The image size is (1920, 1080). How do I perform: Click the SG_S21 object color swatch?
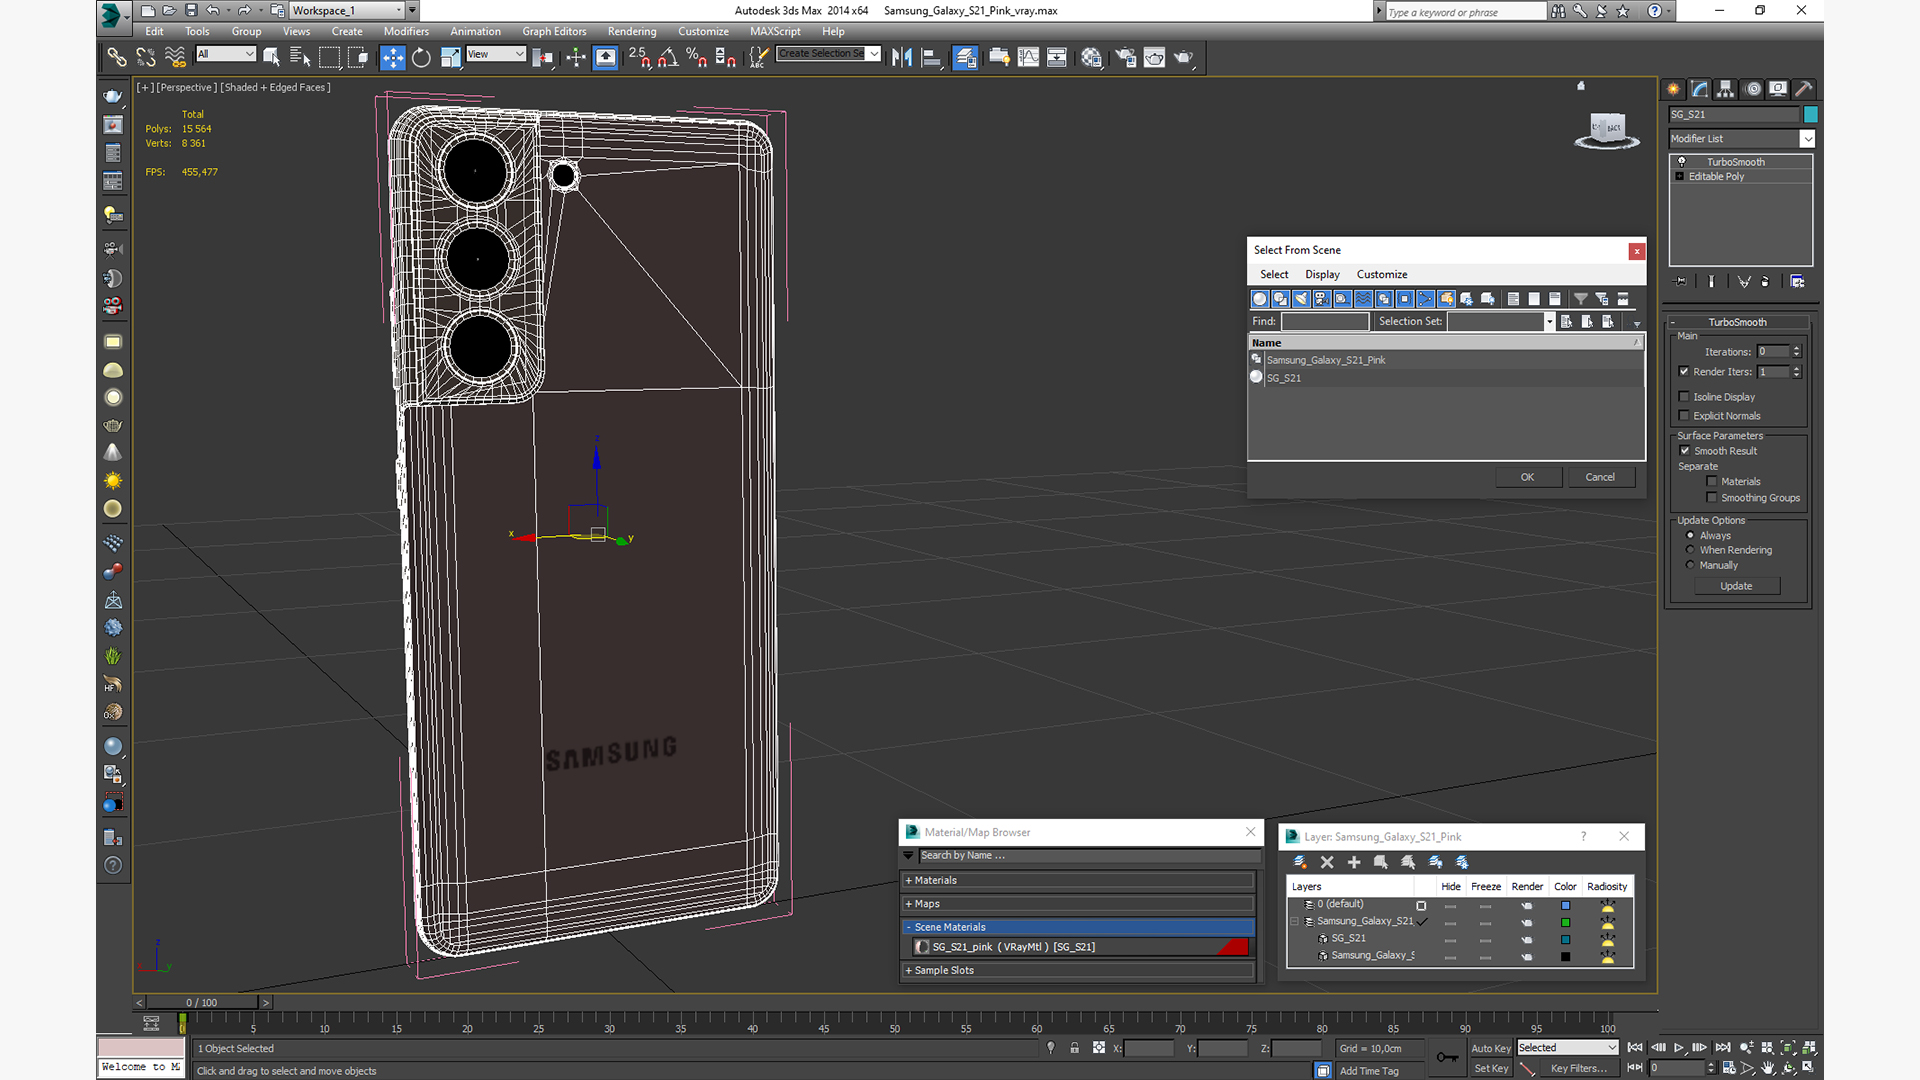(x=1811, y=115)
